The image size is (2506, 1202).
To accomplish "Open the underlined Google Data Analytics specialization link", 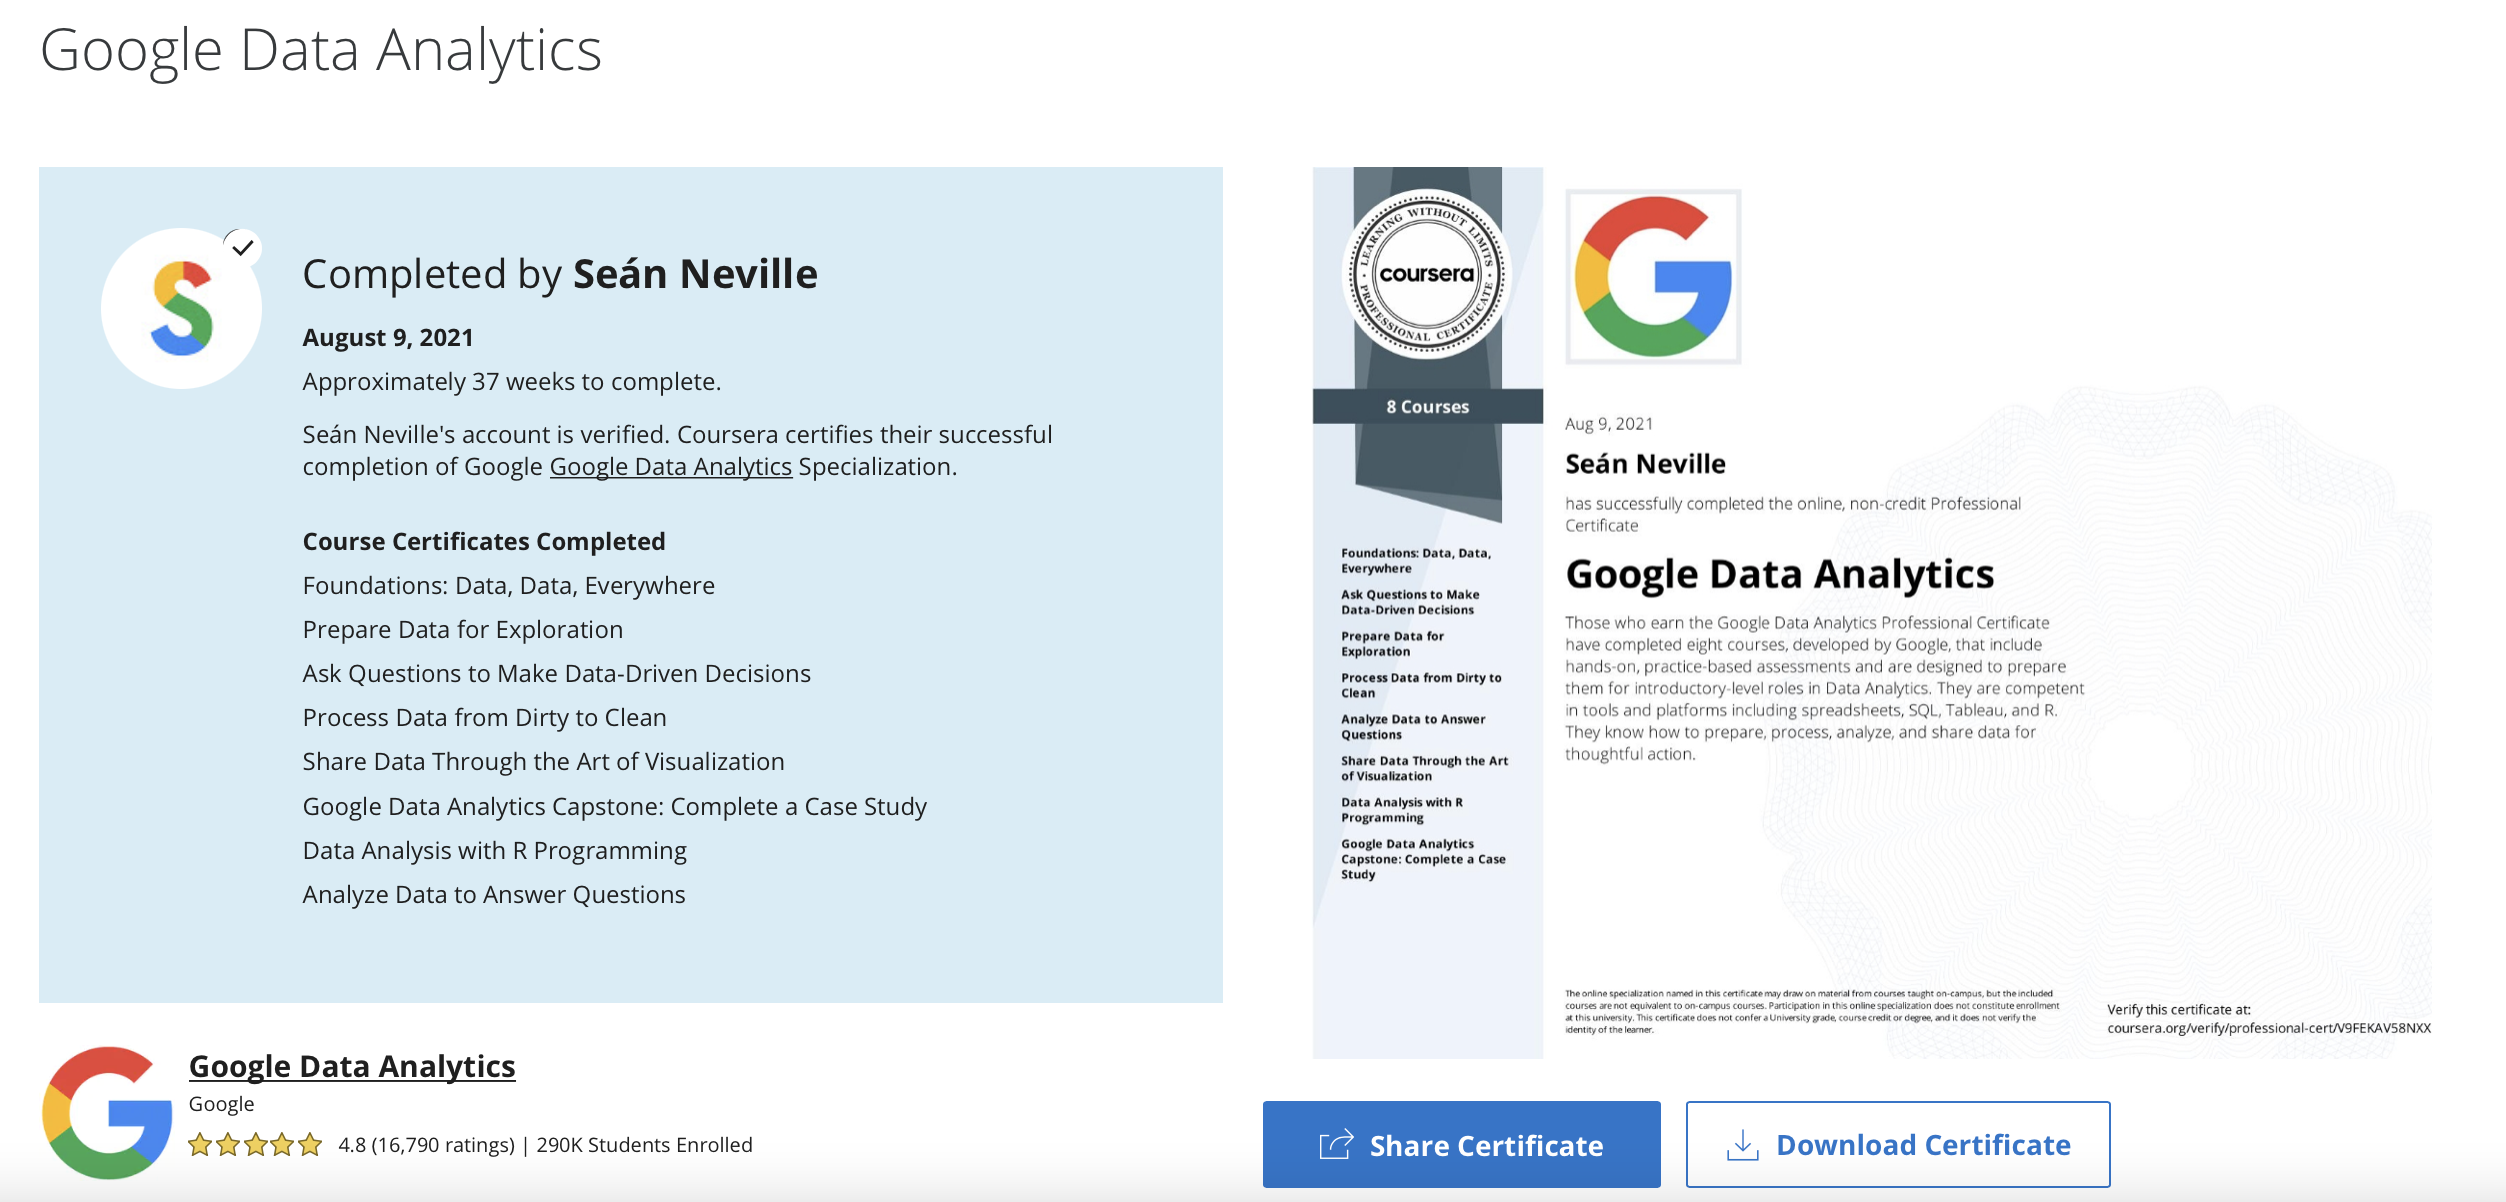I will (x=670, y=467).
